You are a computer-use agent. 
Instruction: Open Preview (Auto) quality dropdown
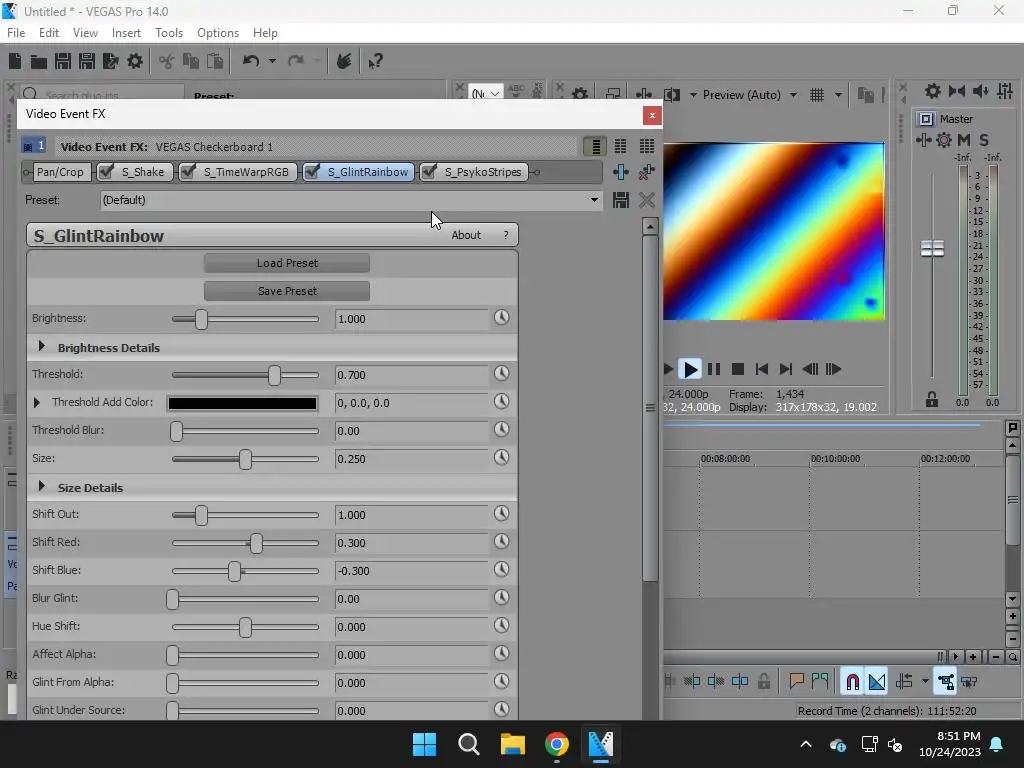tap(793, 95)
